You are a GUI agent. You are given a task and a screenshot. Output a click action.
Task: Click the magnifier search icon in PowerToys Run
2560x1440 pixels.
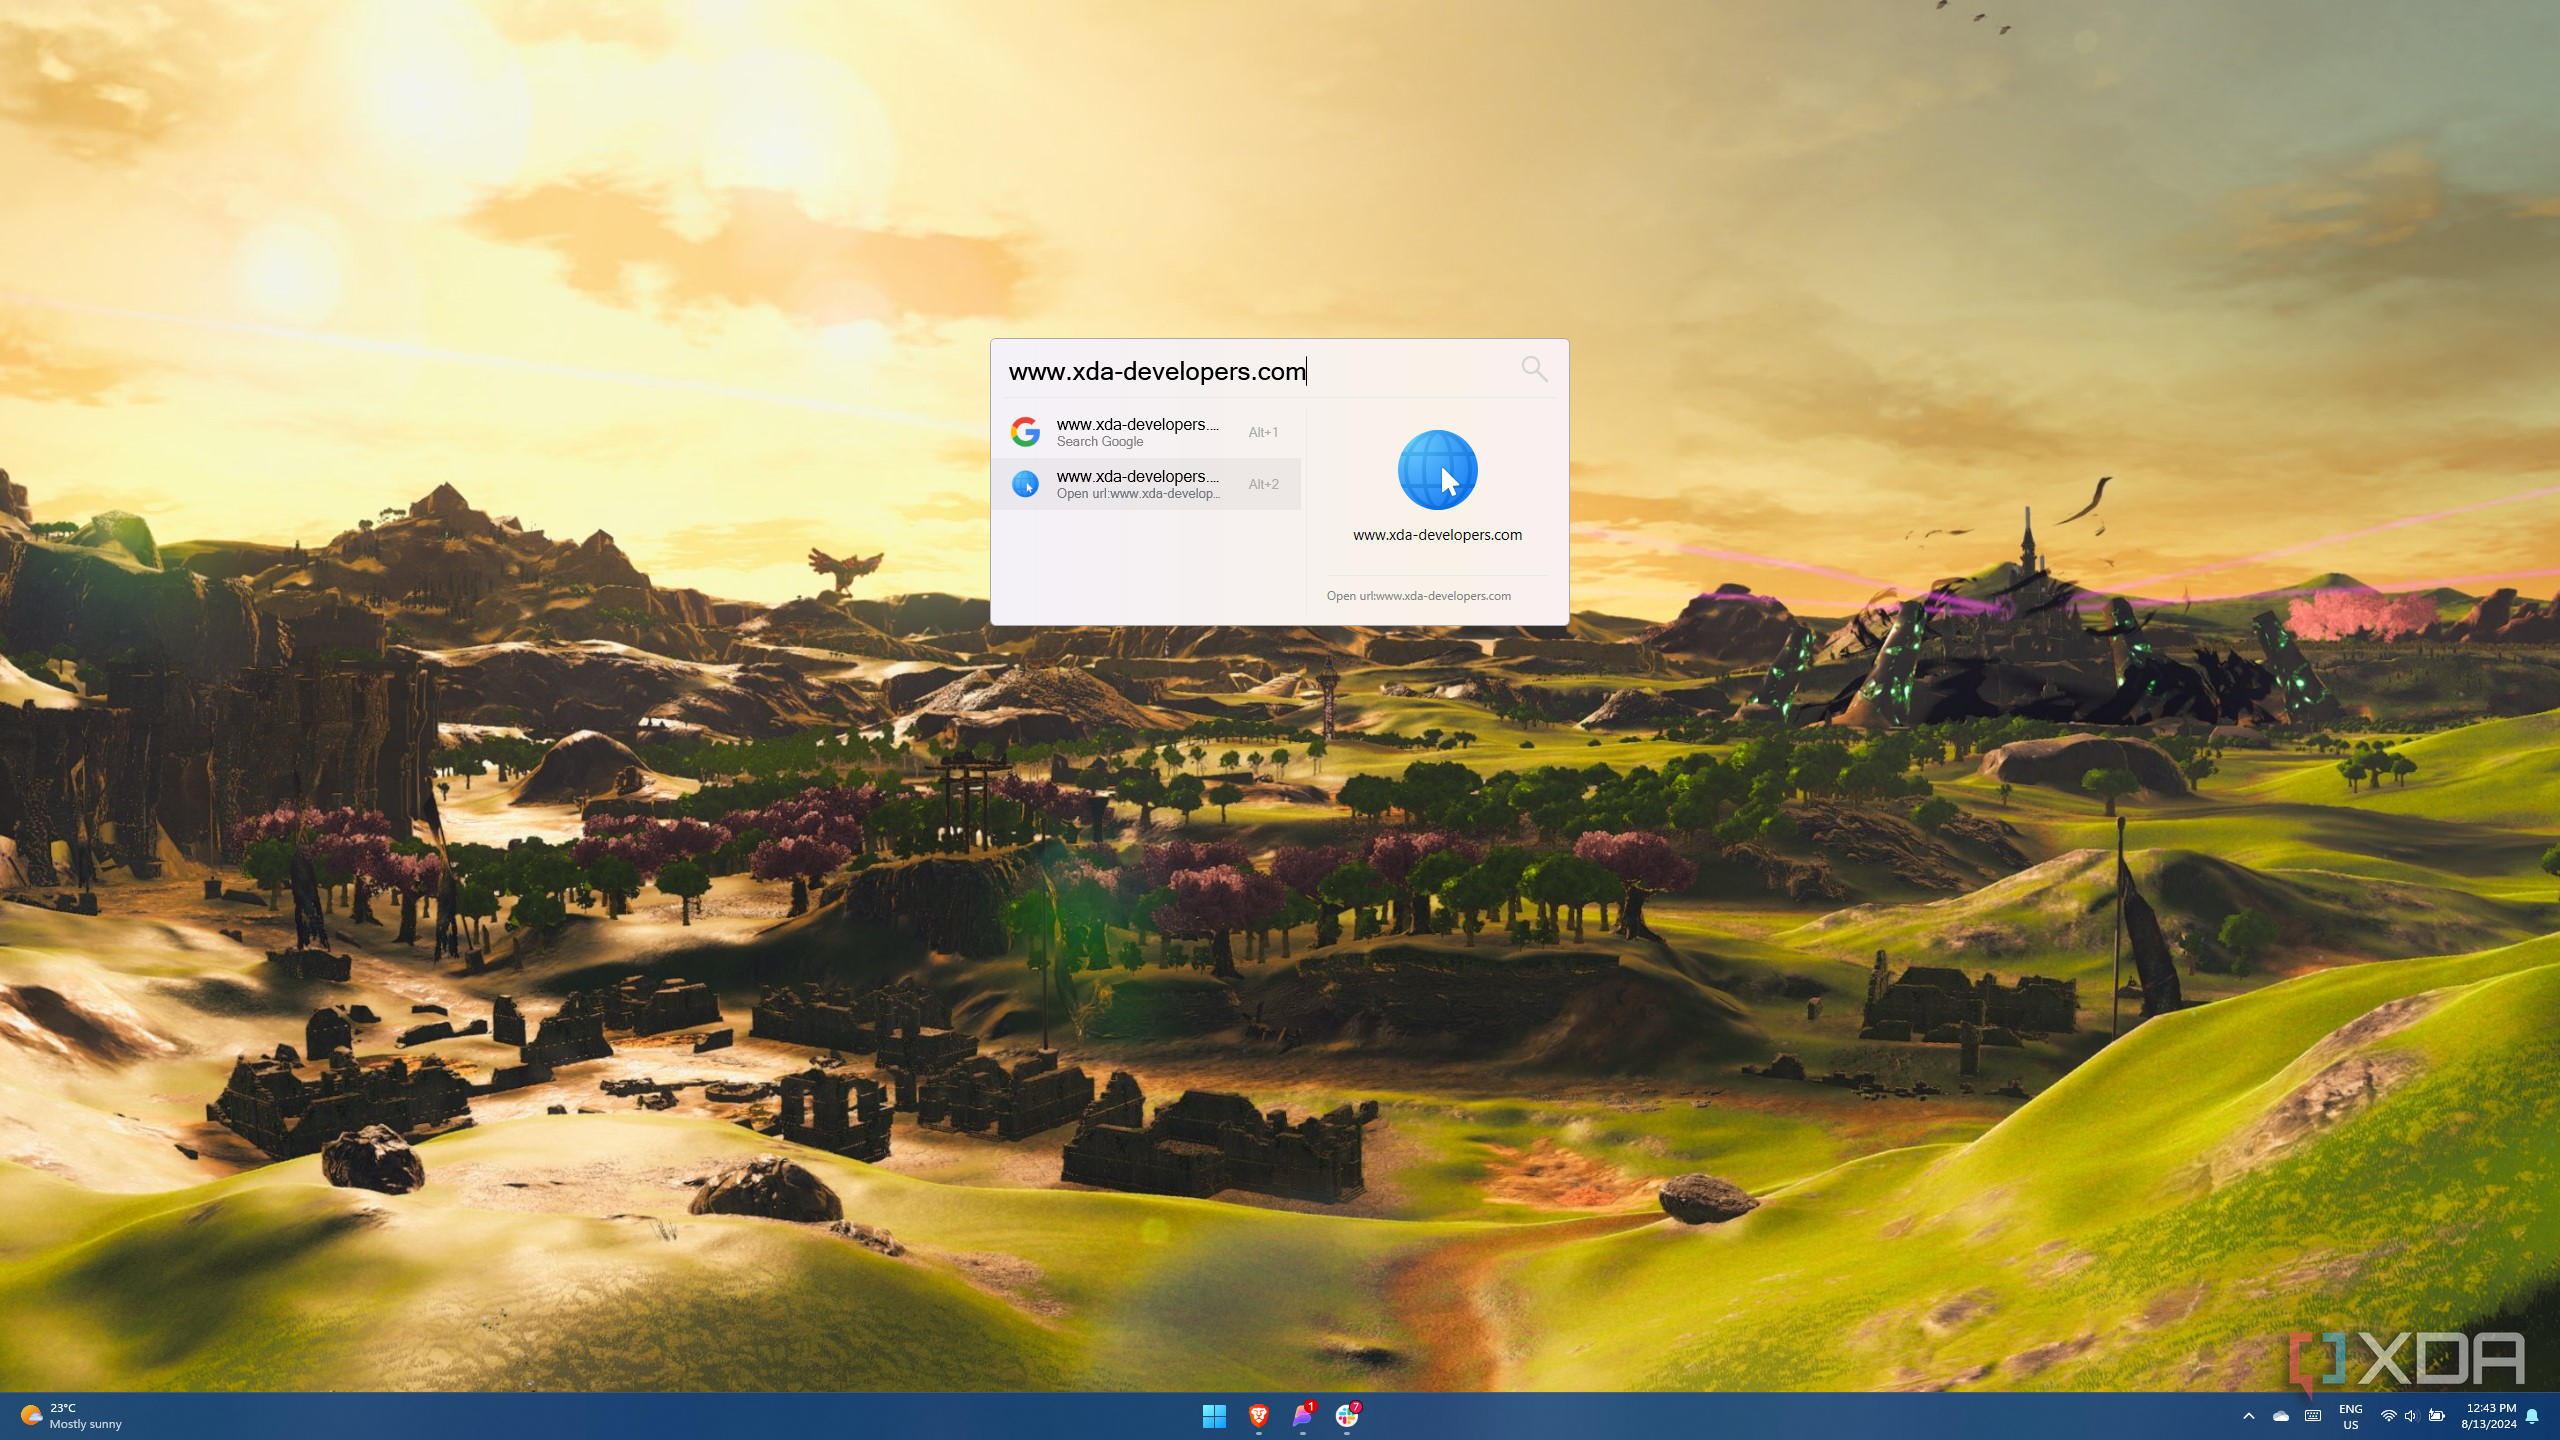pyautogui.click(x=1534, y=369)
